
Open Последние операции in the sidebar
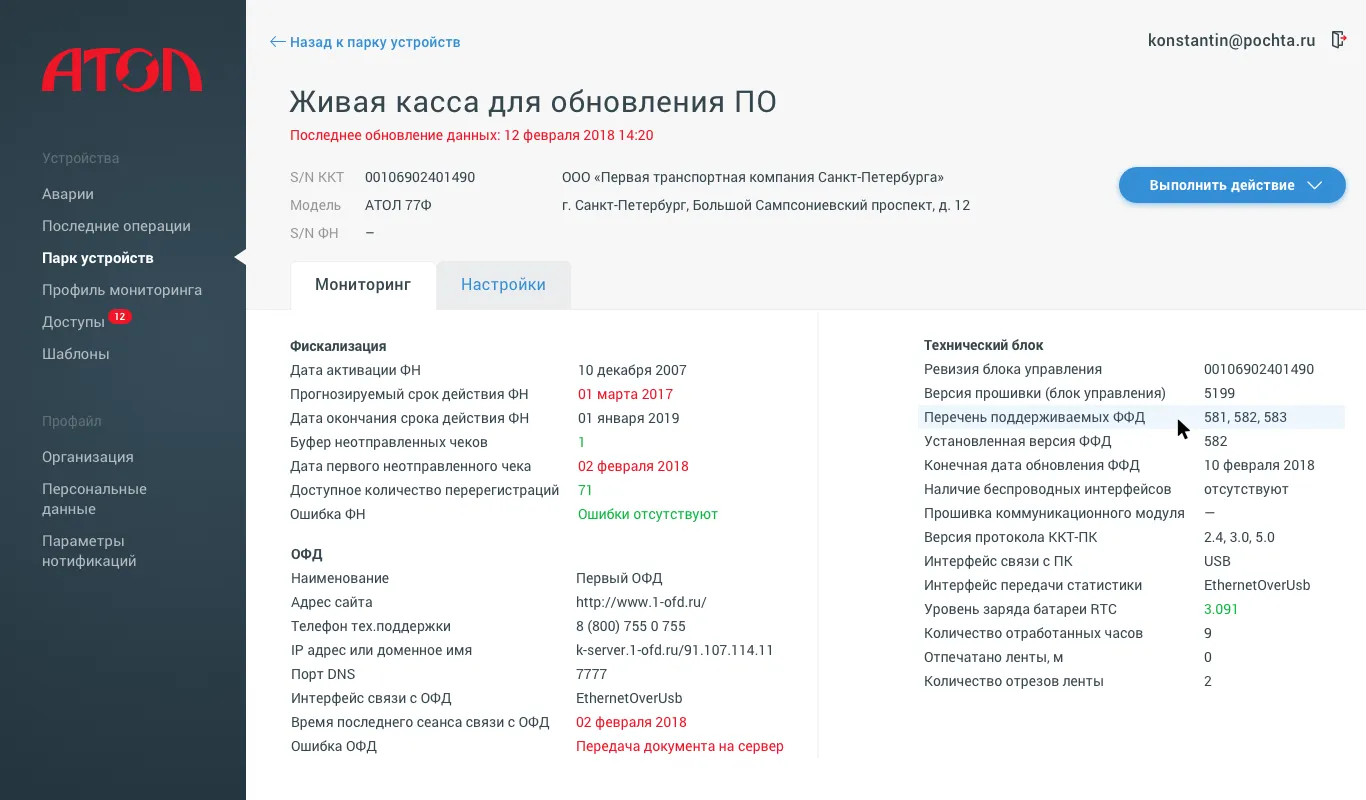[x=116, y=226]
